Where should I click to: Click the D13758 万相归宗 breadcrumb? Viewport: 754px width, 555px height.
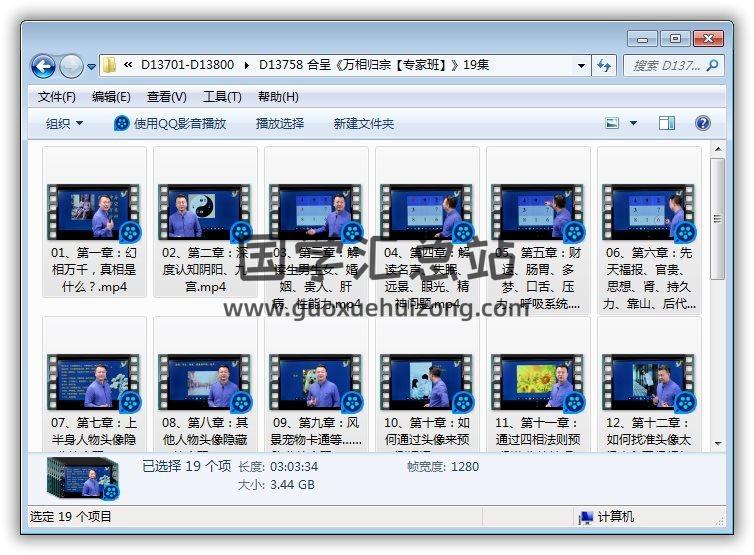[x=374, y=65]
